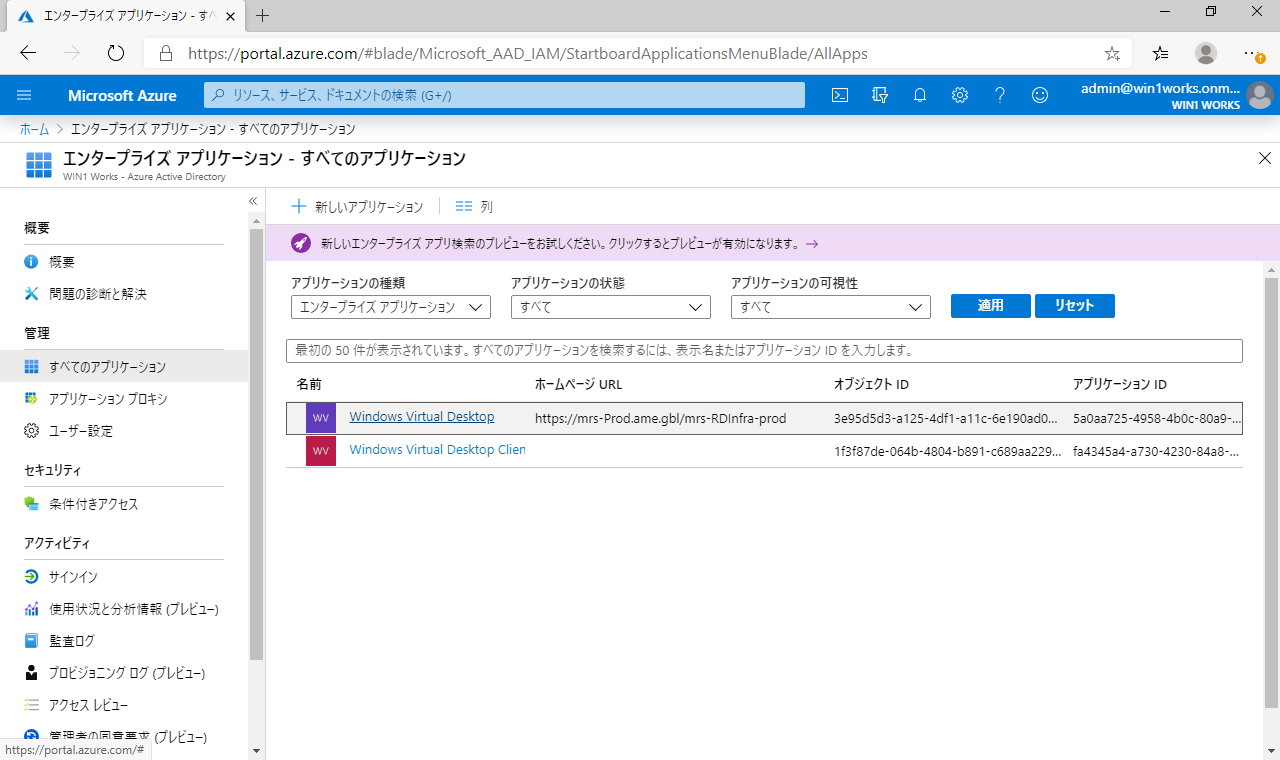This screenshot has height=760, width=1280.
Task: Sort by the 名前 column header
Action: (x=309, y=384)
